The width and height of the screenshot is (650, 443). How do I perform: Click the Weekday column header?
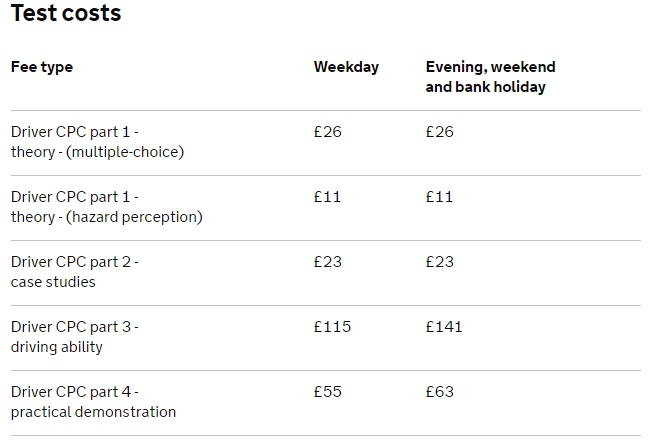346,67
